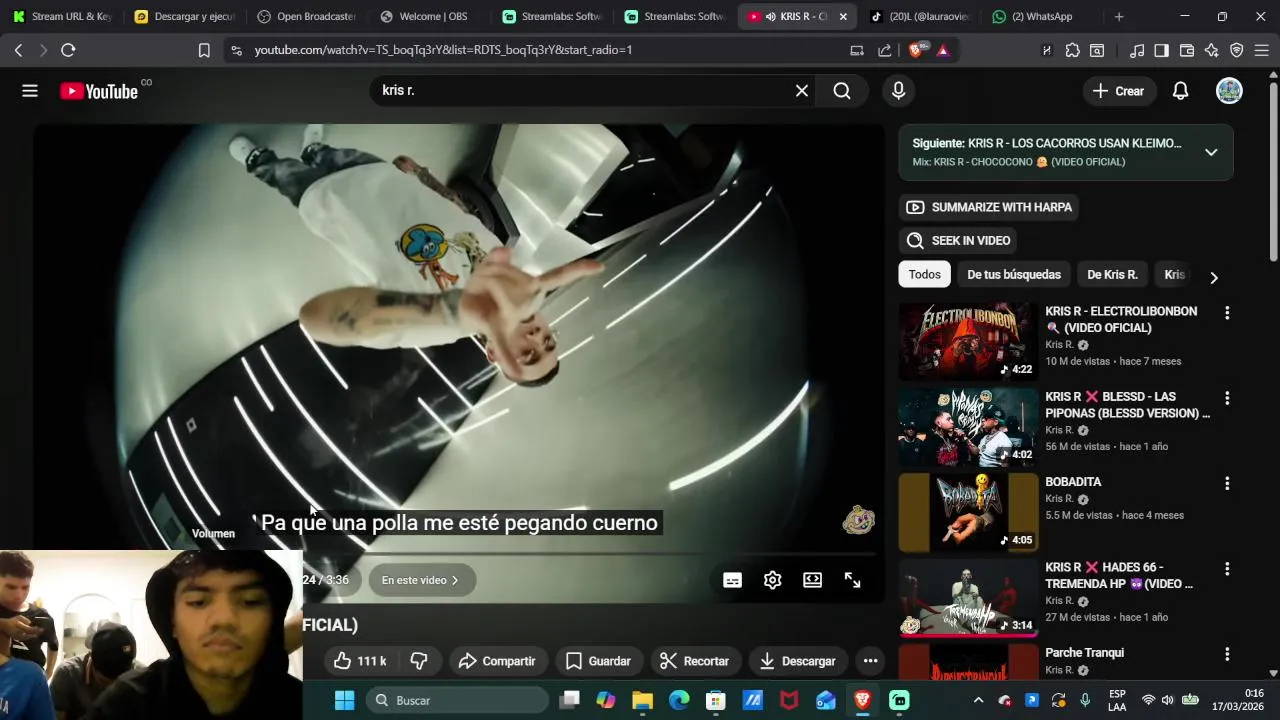
Task: Toggle the browser sidebar panel
Action: pyautogui.click(x=1161, y=50)
